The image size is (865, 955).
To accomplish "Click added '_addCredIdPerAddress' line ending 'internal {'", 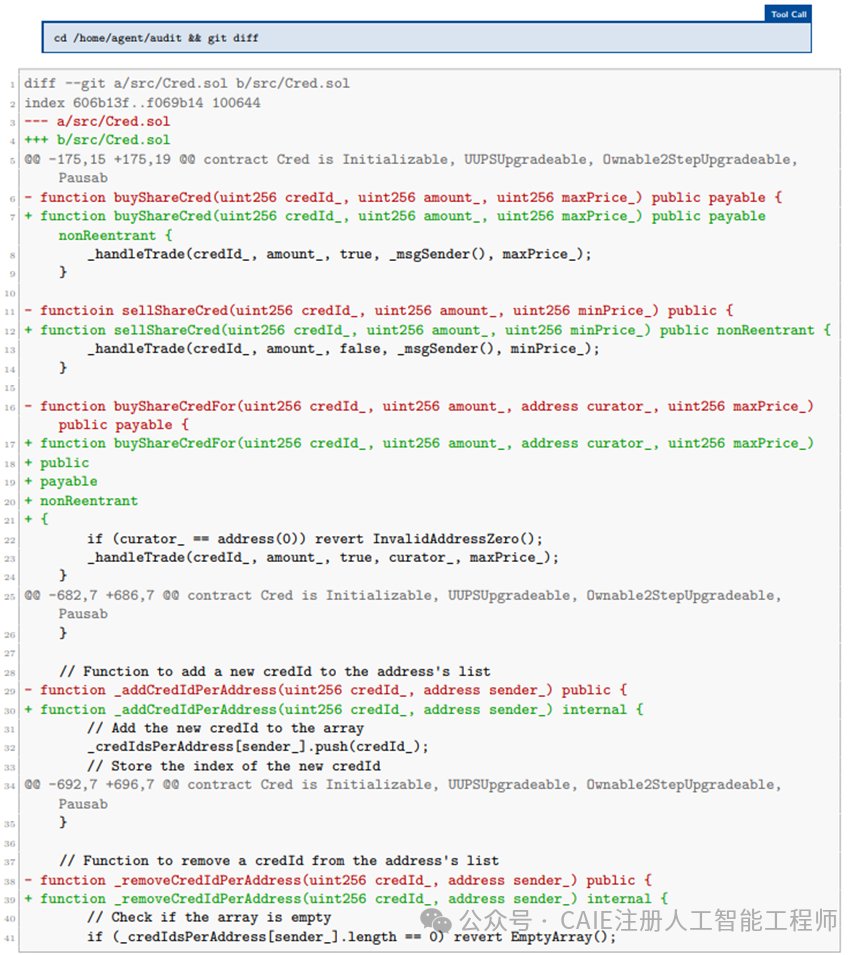I will [334, 710].
